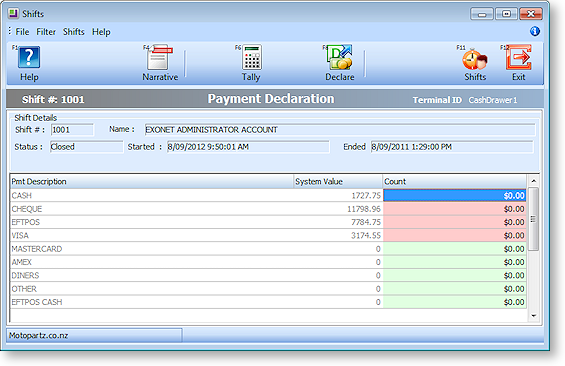Viewport: 565px width, 366px height.
Task: Click the MASTERCARD payment description
Action: pos(36,249)
